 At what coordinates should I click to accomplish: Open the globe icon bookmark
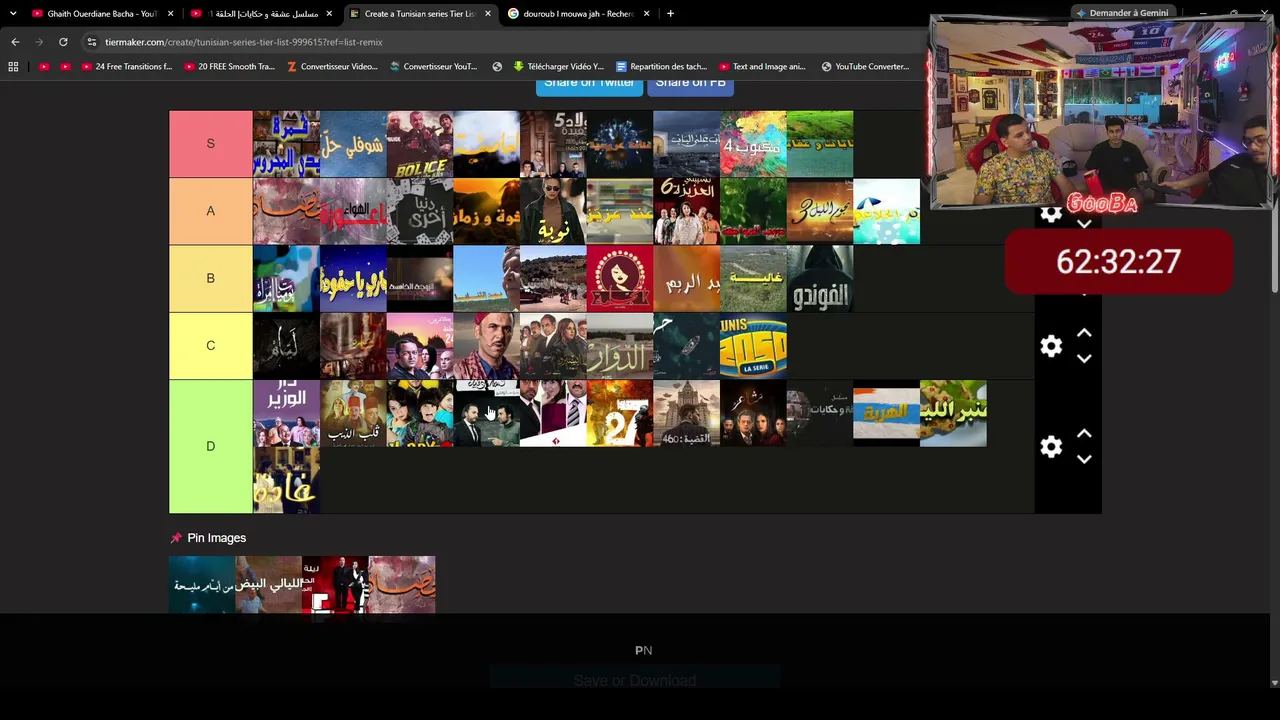(497, 67)
